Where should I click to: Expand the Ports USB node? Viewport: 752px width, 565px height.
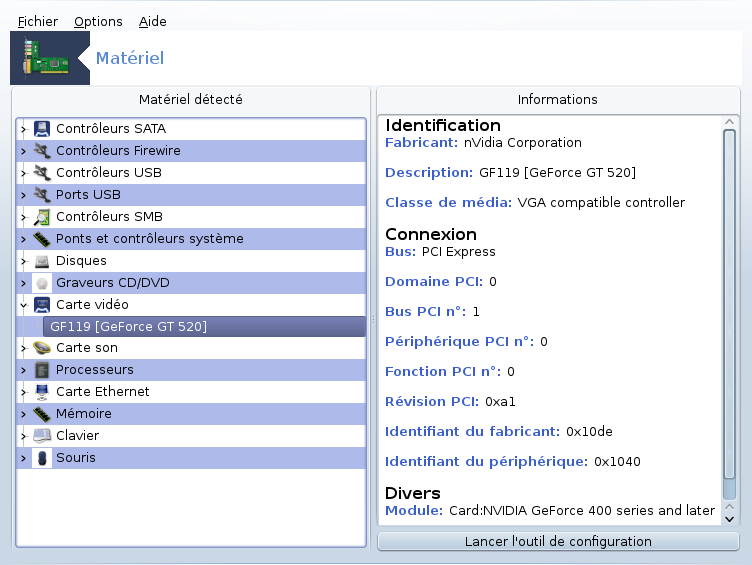click(24, 195)
